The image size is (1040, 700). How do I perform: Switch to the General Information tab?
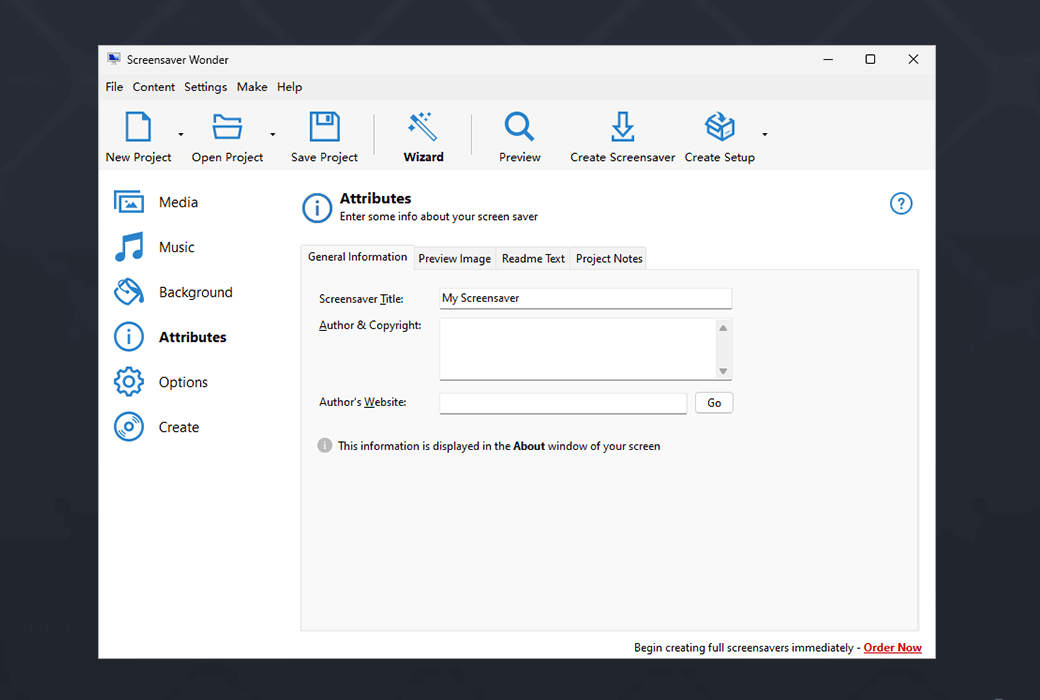pos(358,257)
